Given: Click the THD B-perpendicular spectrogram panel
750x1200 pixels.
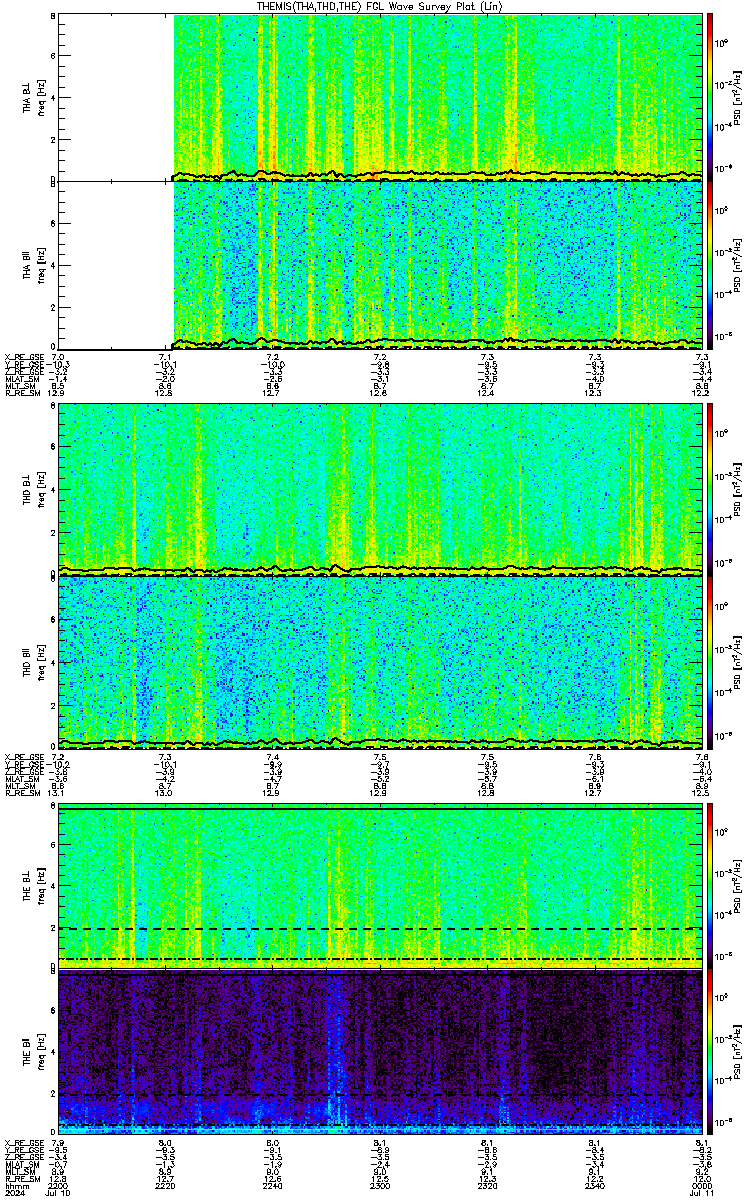Looking at the screenshot, I should click(379, 491).
